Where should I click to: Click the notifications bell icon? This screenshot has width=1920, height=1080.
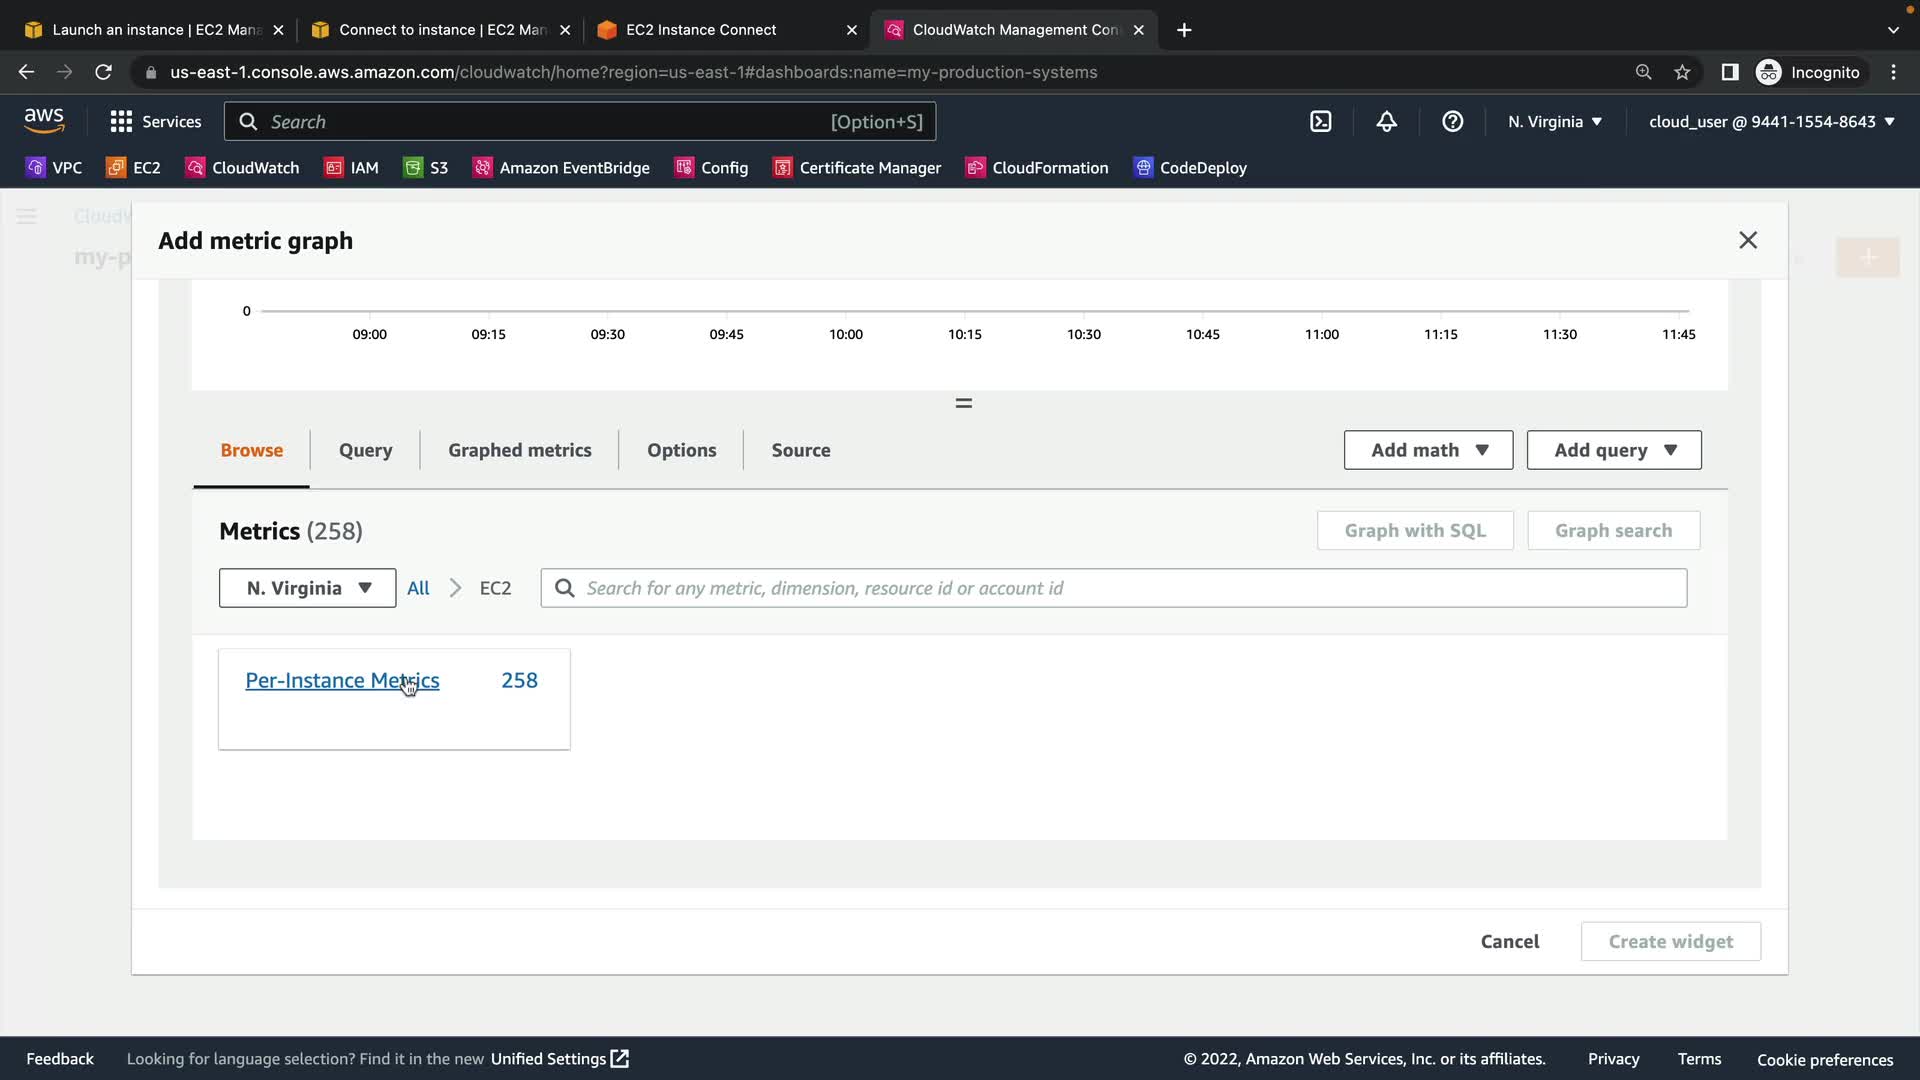[x=1387, y=122]
